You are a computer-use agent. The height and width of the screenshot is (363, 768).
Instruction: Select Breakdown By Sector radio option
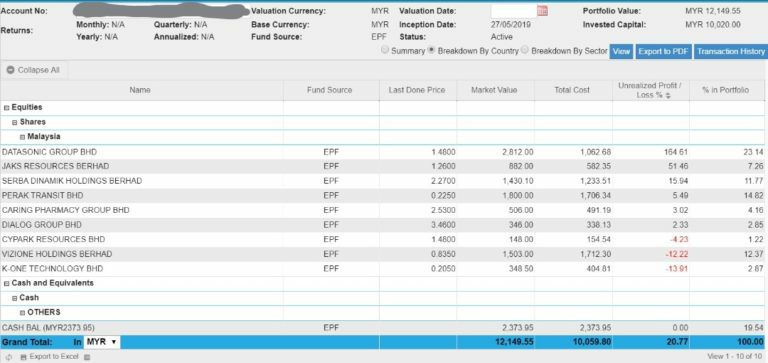(525, 50)
